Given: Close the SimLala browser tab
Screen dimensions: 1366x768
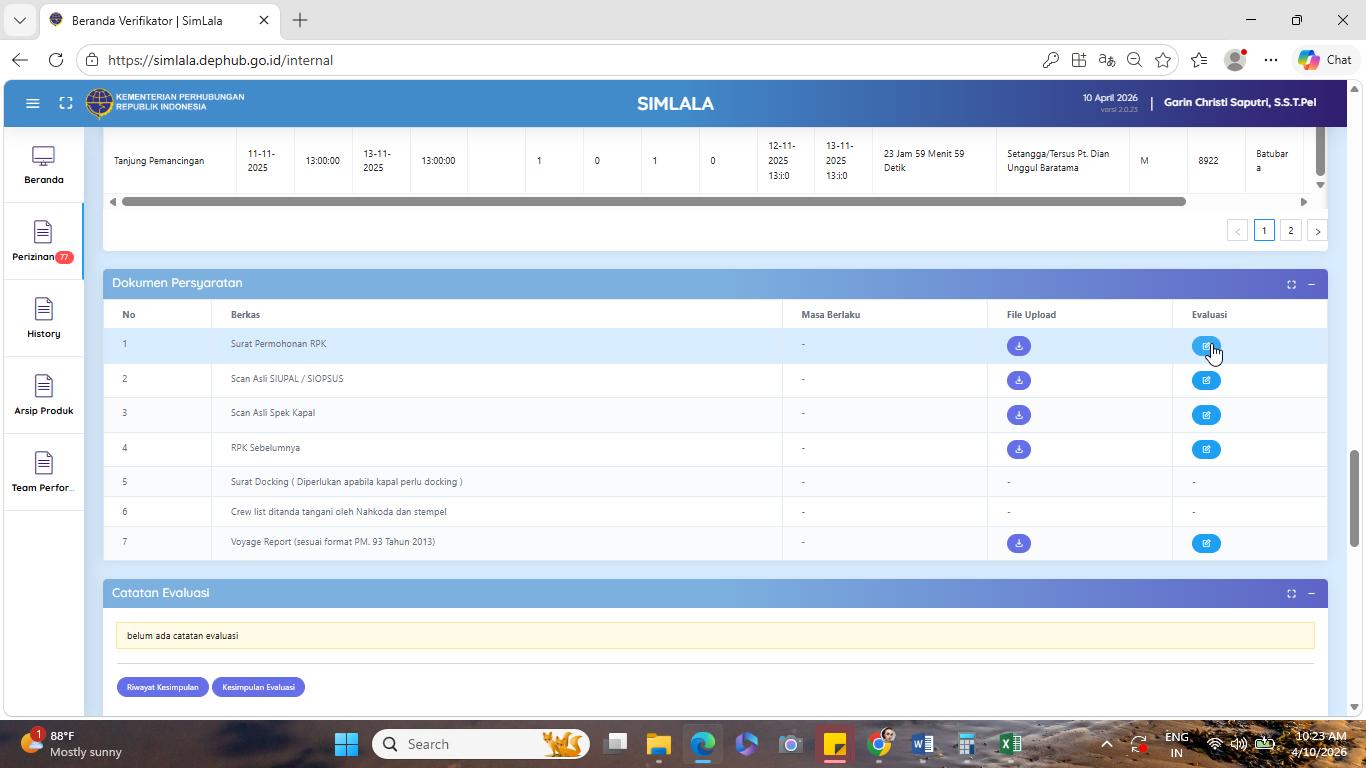Looking at the screenshot, I should coord(264,20).
